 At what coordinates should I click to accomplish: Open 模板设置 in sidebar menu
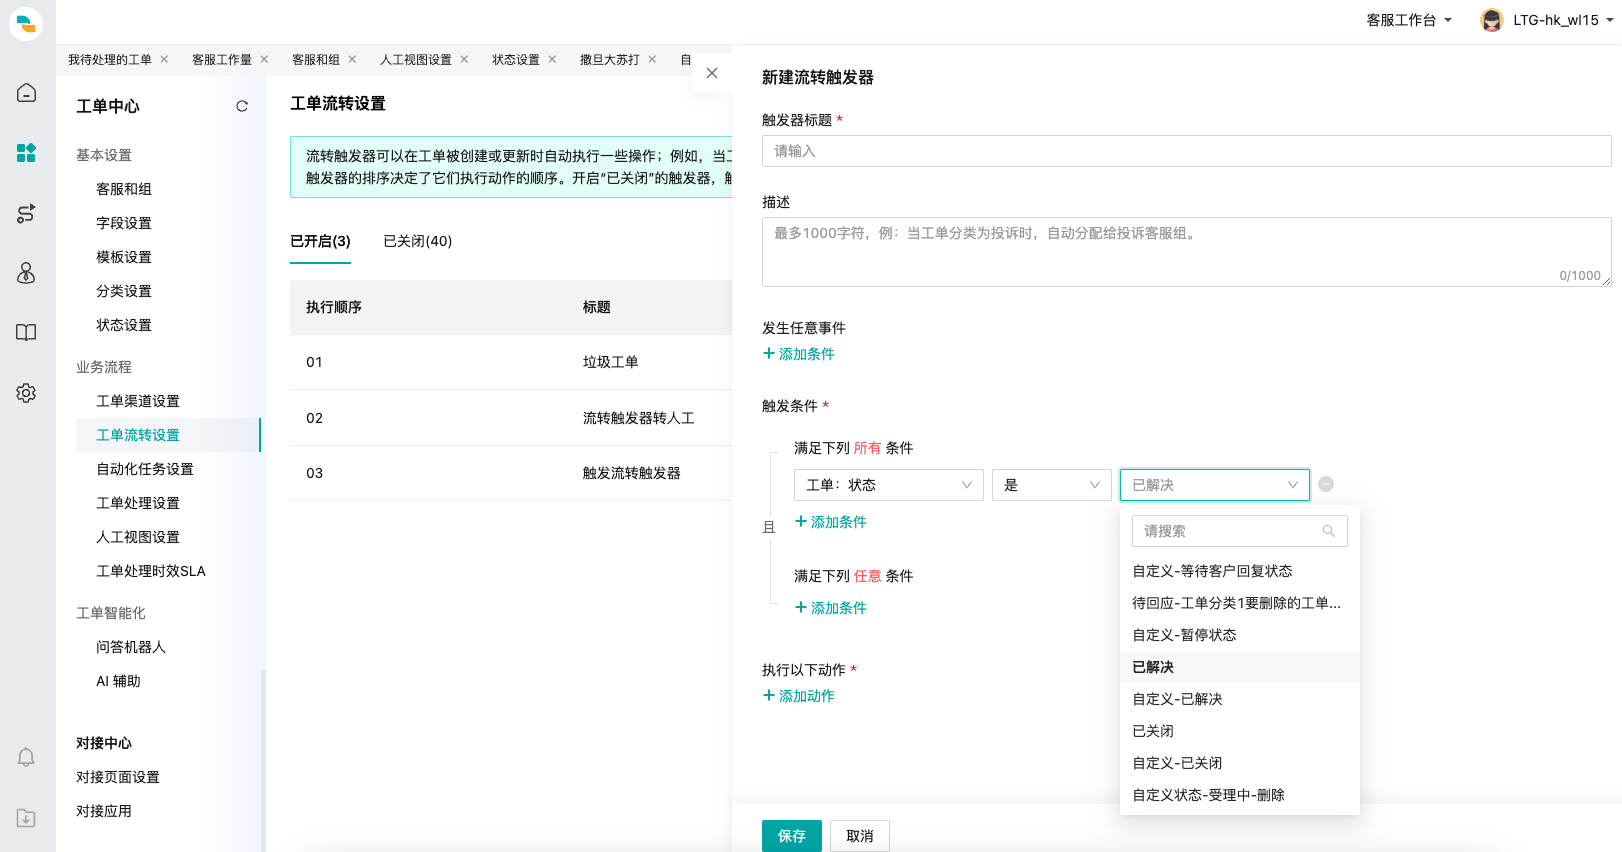[124, 257]
